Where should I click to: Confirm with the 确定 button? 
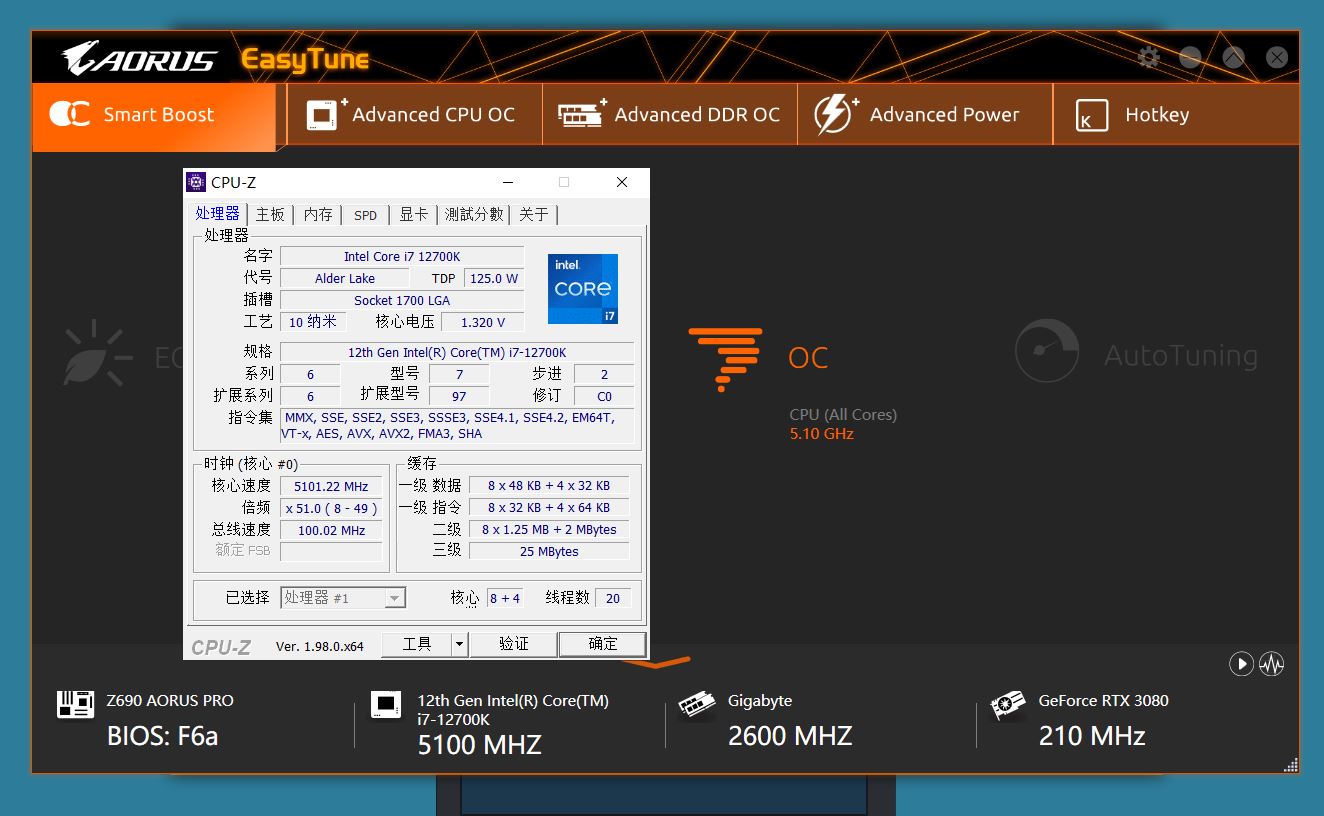[x=603, y=644]
